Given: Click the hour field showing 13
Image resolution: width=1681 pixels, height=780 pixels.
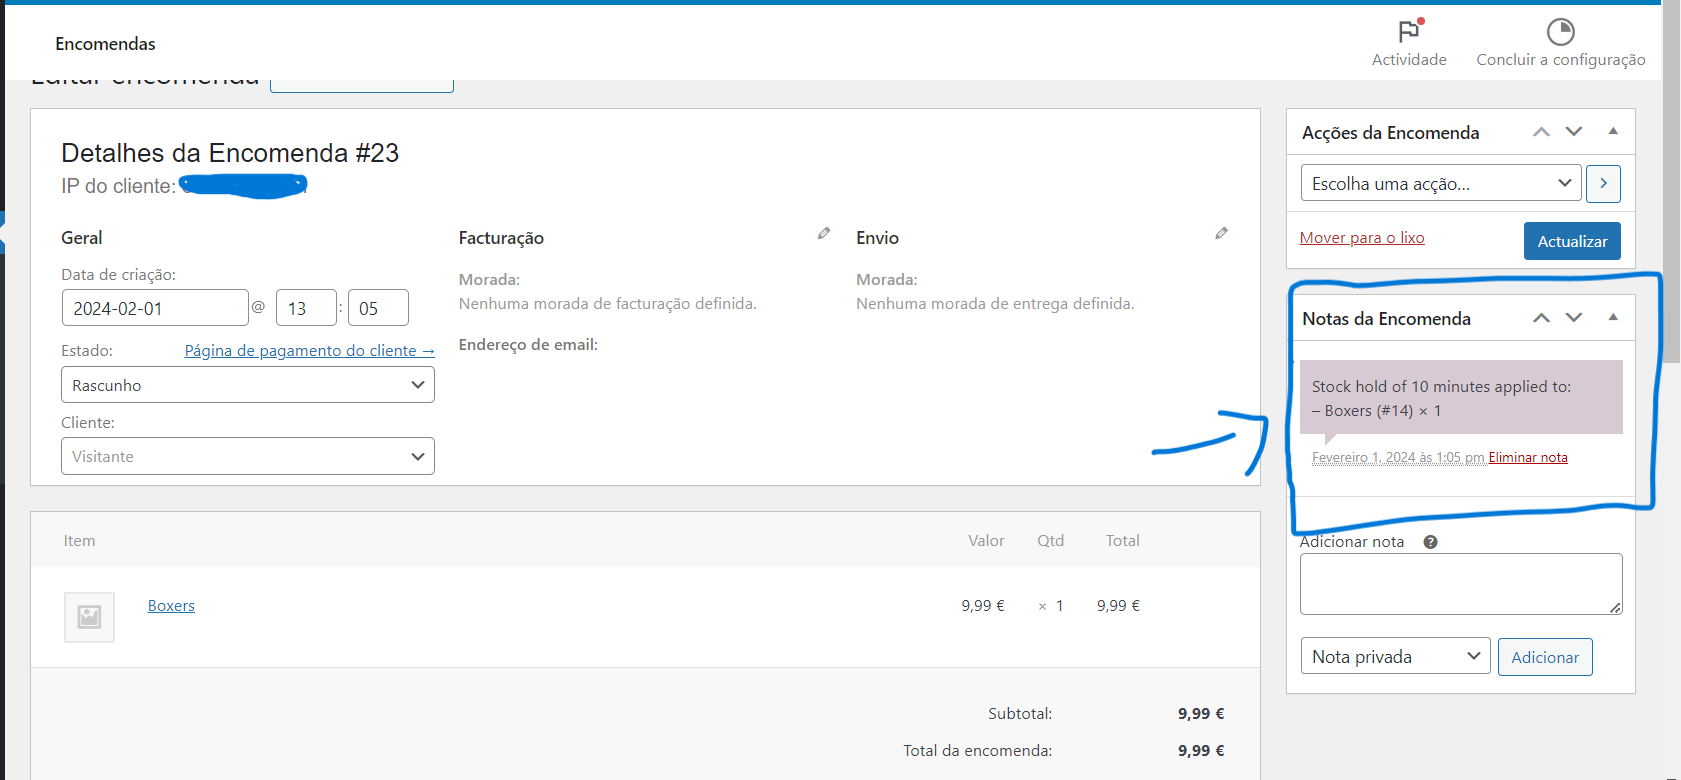Looking at the screenshot, I should tap(306, 308).
